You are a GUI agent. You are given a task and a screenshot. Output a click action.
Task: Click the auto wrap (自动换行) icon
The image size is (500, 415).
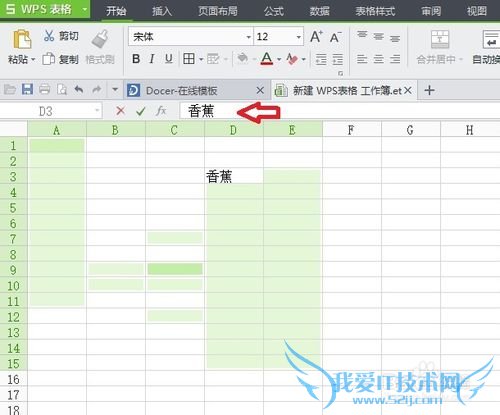pos(492,39)
